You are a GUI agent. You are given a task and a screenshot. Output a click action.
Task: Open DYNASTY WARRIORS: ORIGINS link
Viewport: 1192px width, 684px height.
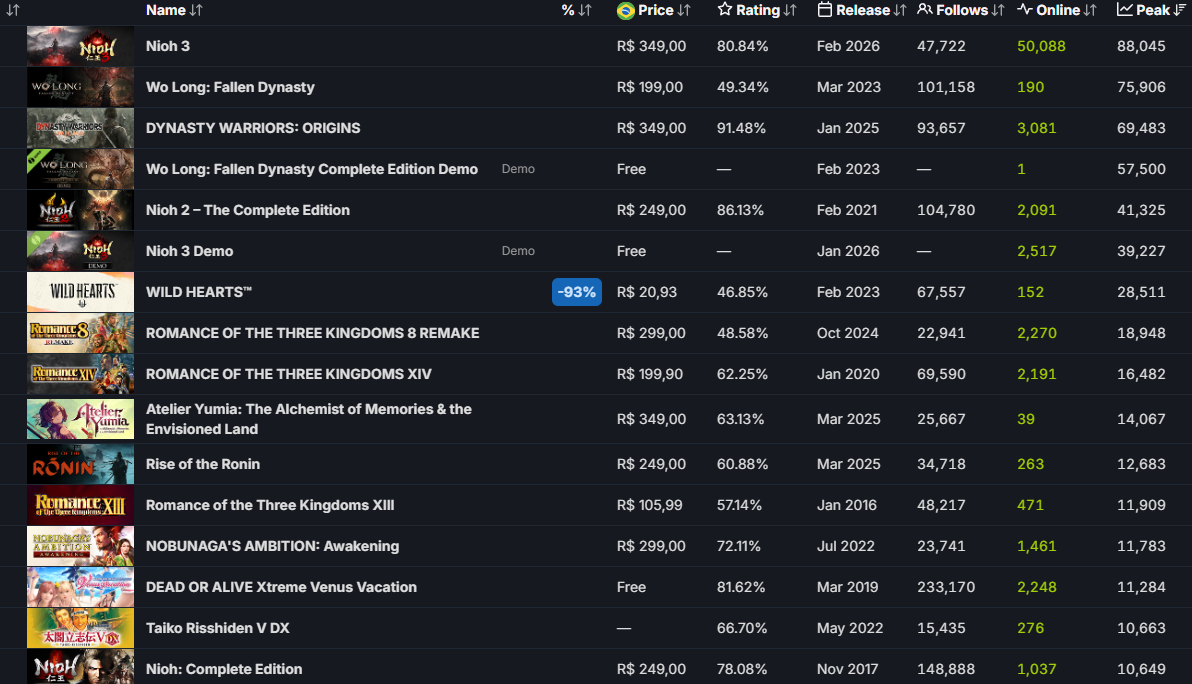click(253, 128)
